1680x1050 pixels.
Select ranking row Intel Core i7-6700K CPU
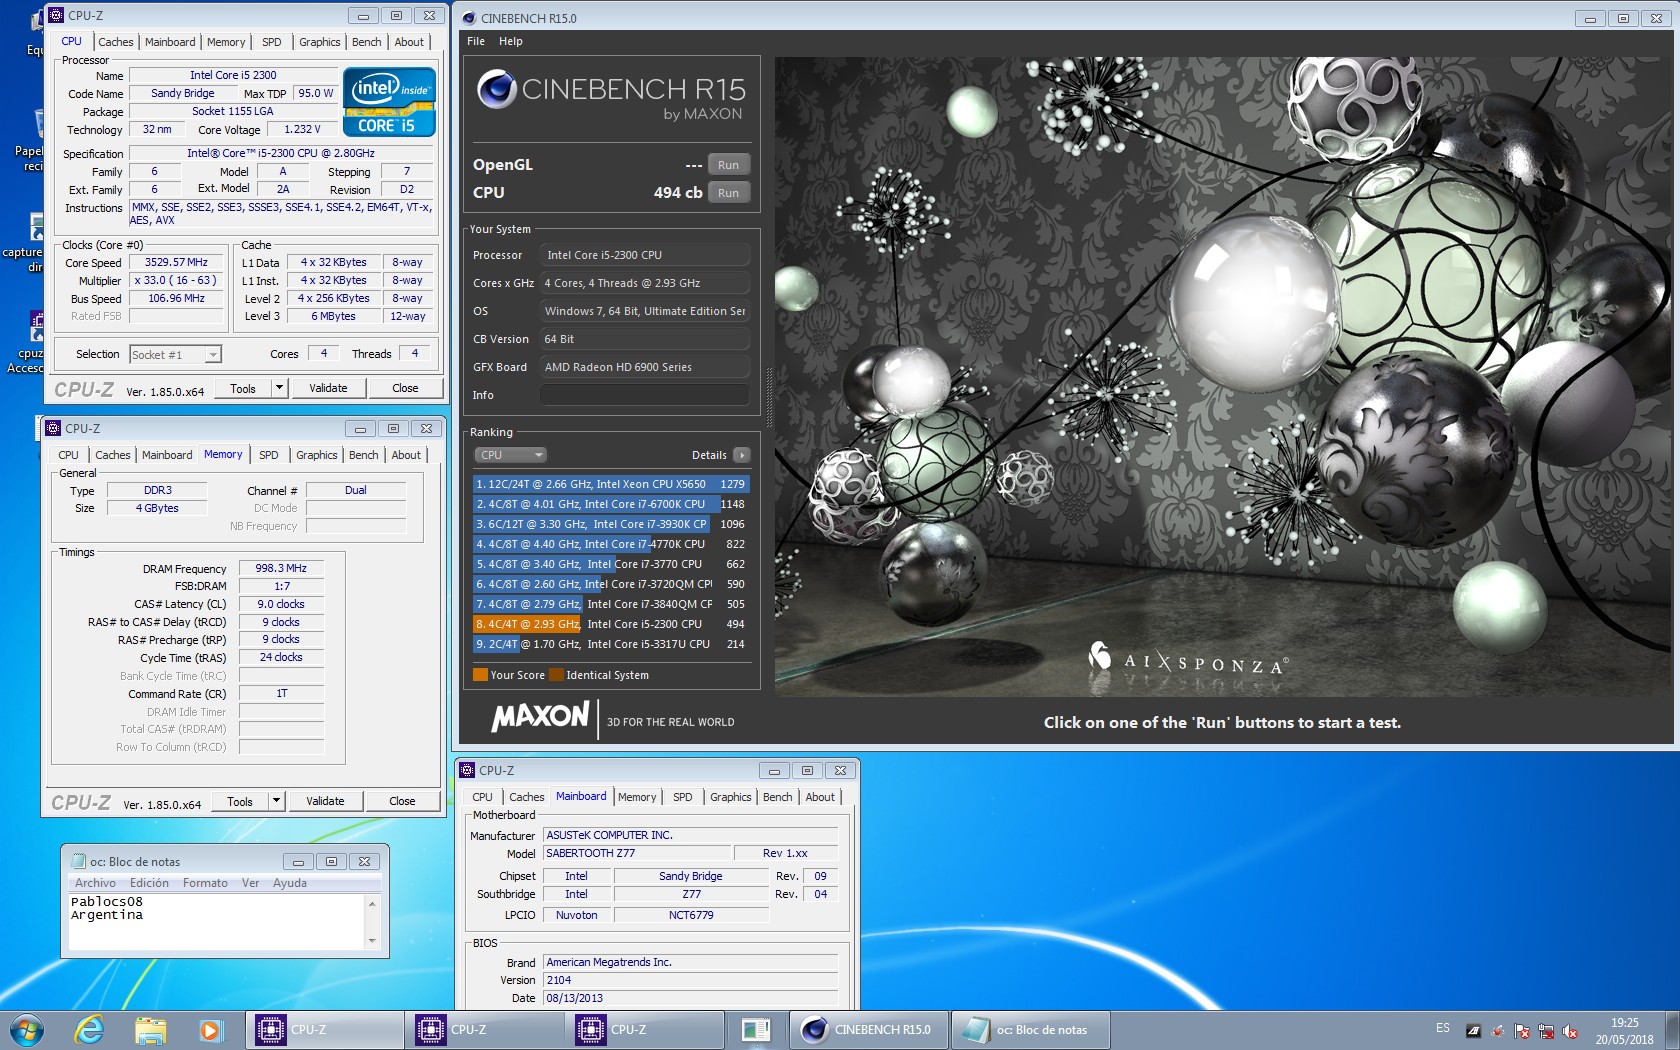tap(610, 504)
